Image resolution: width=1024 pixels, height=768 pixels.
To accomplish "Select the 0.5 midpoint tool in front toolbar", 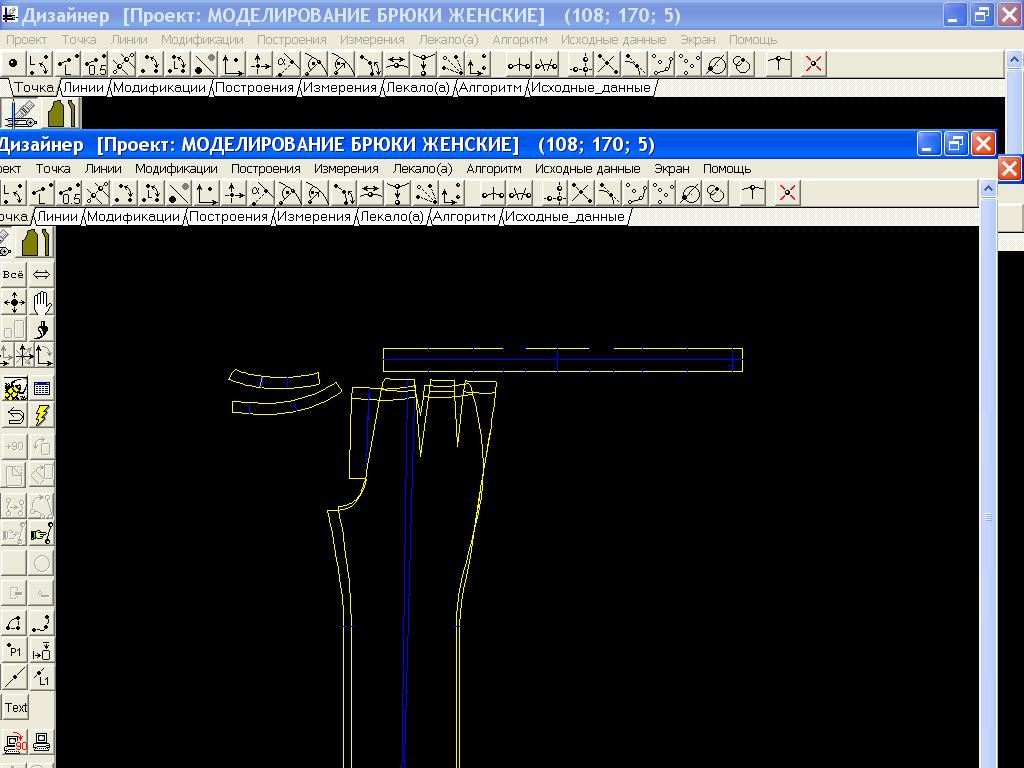I will [x=69, y=193].
